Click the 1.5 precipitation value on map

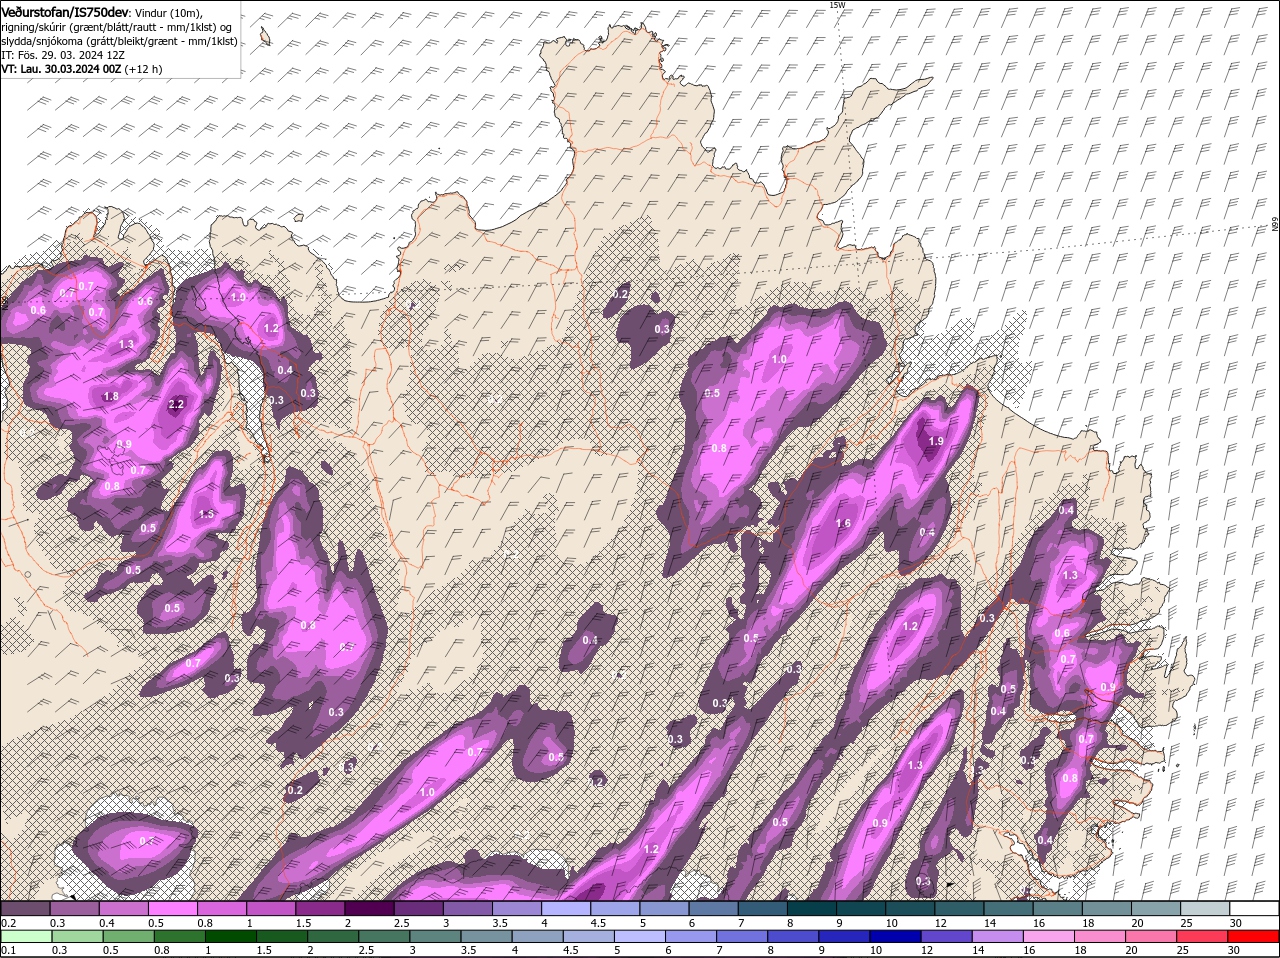click(206, 514)
